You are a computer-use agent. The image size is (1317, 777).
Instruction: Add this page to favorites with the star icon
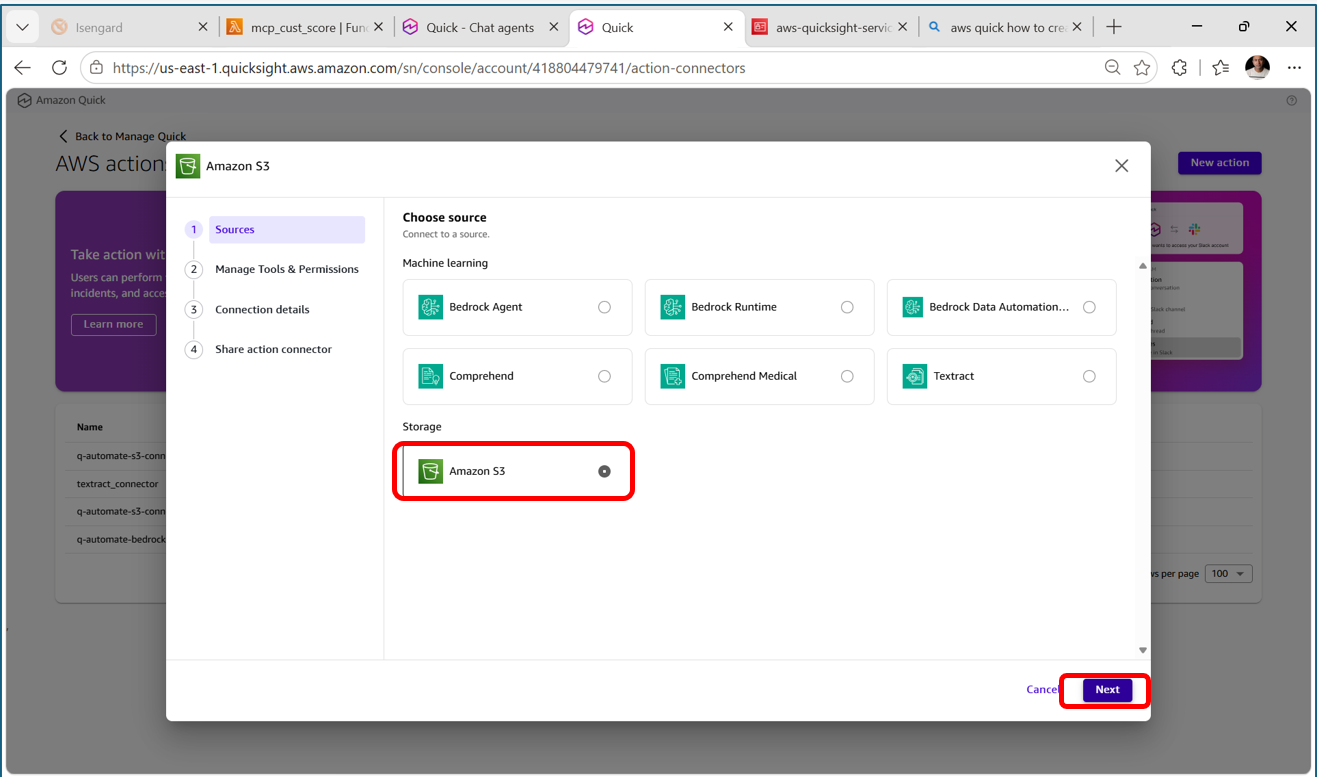[1142, 68]
